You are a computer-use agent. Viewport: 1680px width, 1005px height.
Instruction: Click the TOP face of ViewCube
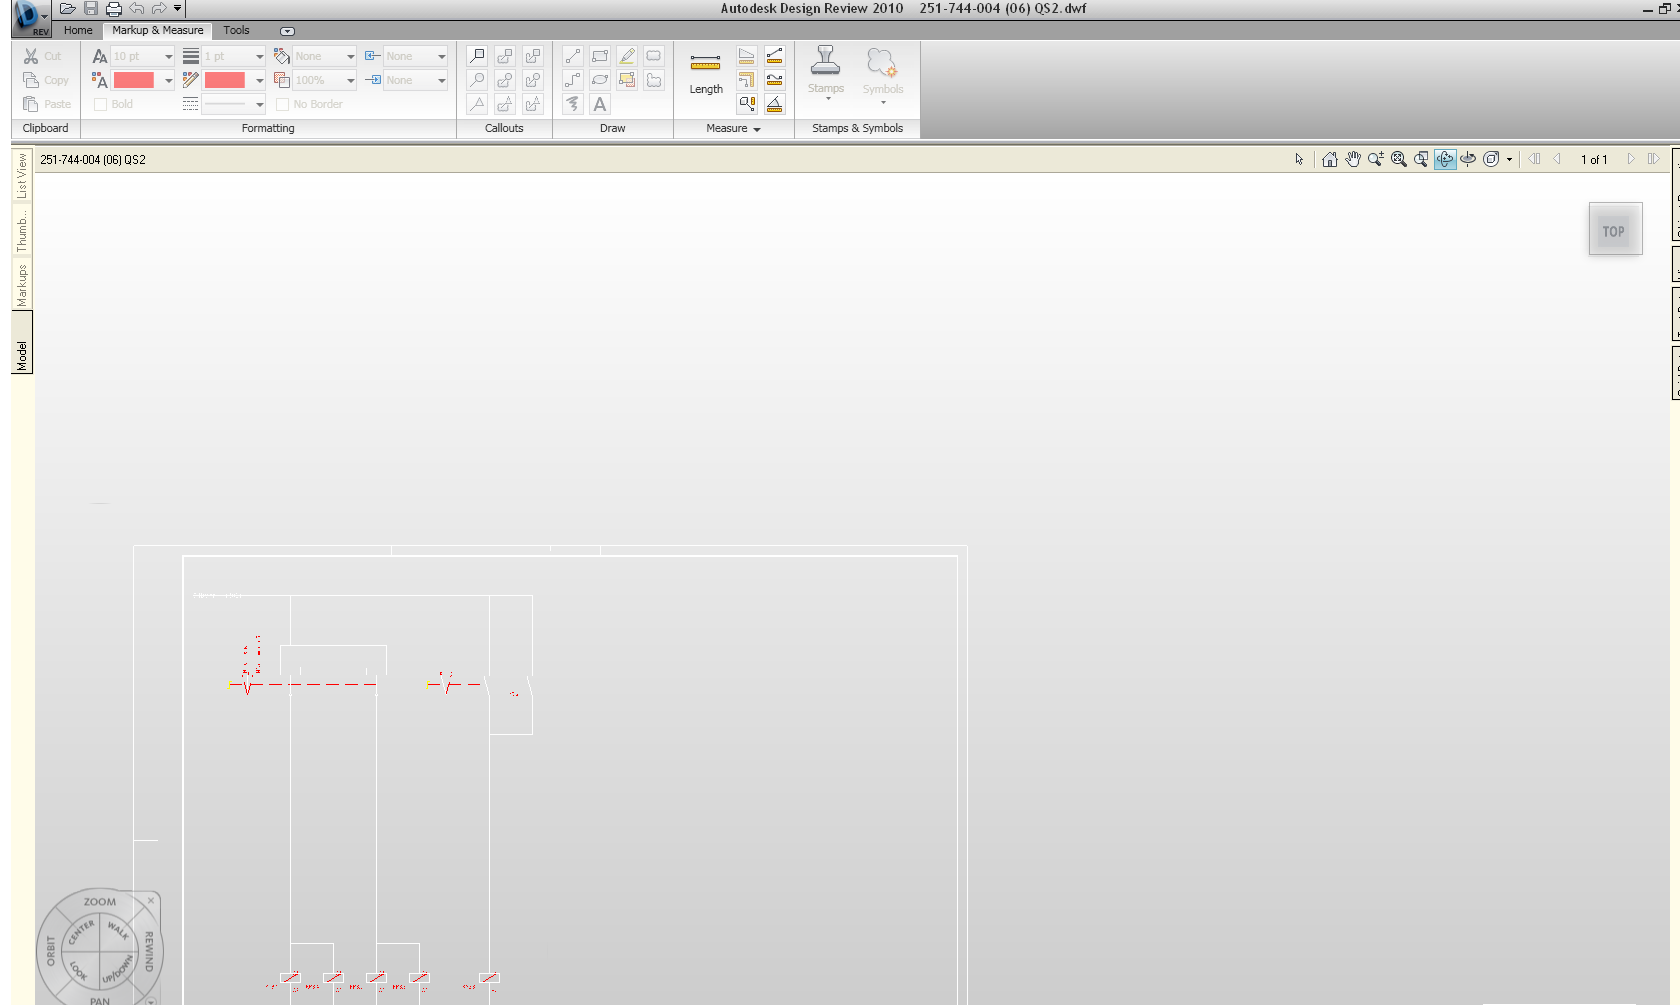[x=1613, y=231]
